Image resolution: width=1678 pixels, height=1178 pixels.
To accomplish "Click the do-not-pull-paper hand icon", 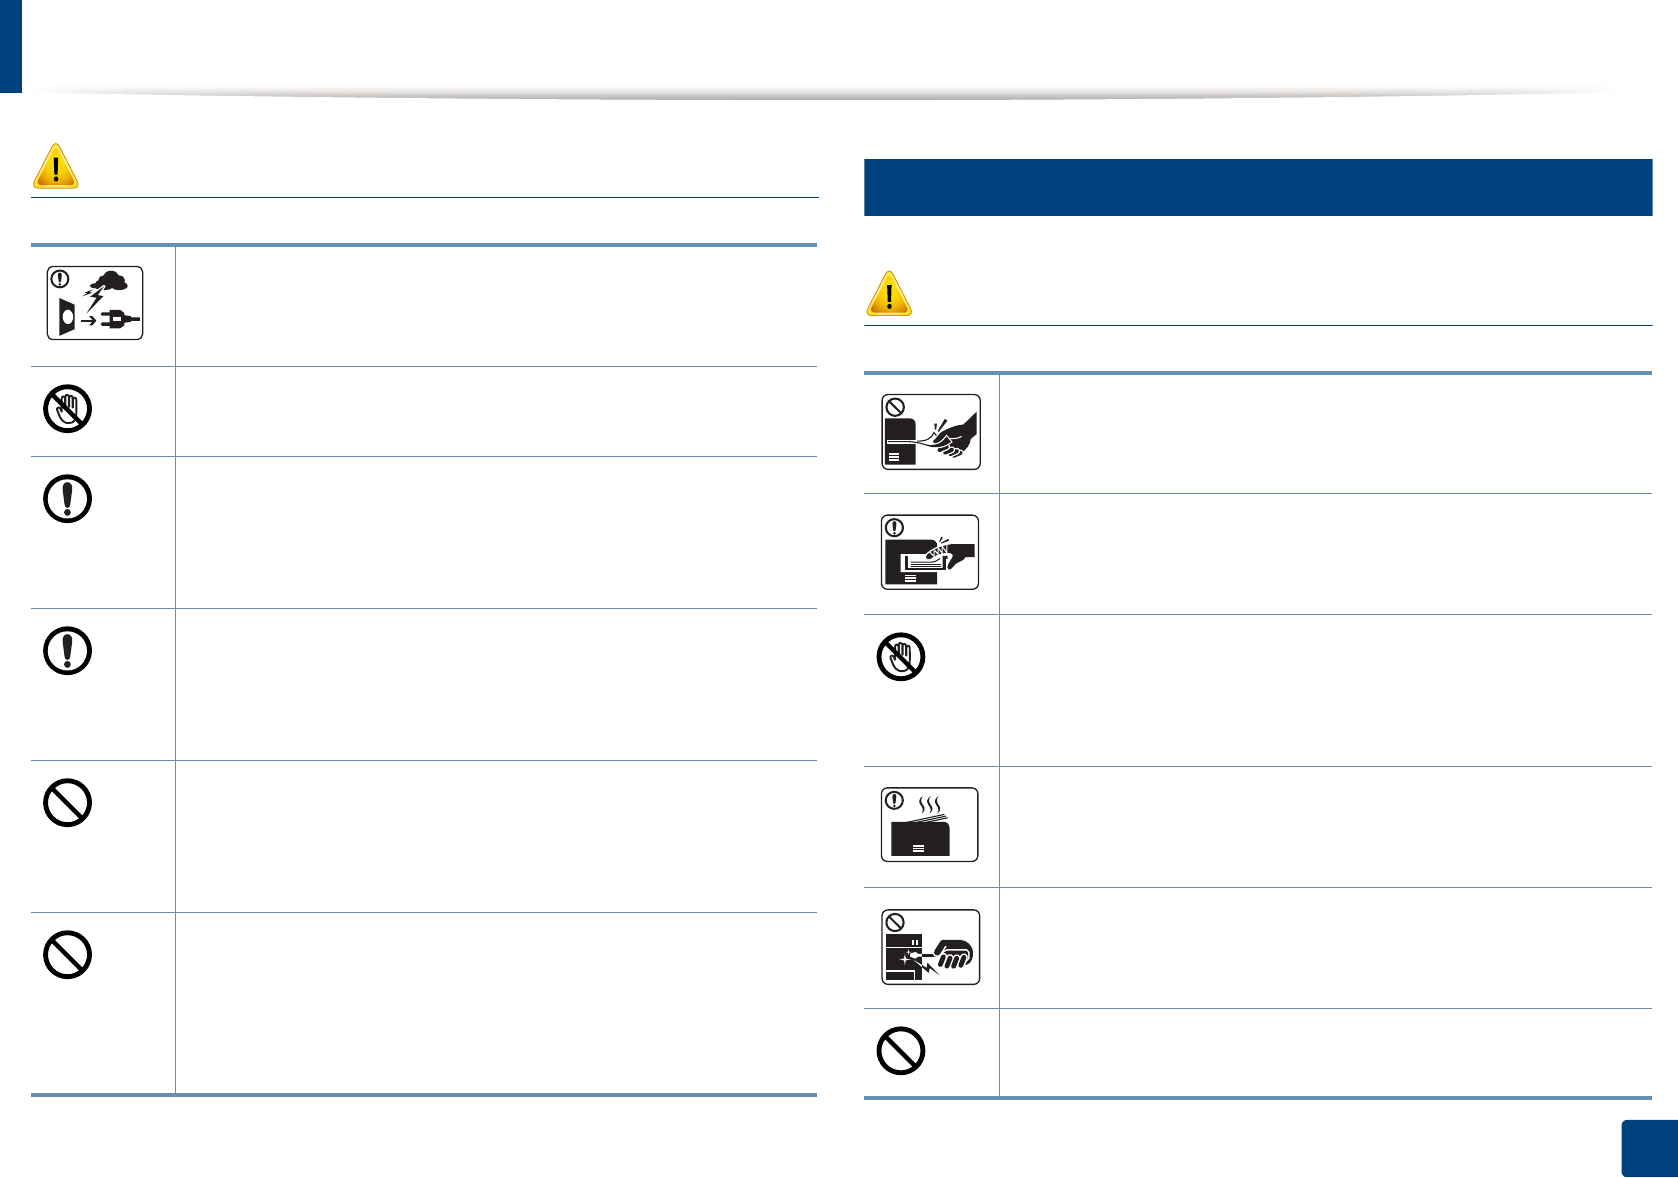I will 930,432.
